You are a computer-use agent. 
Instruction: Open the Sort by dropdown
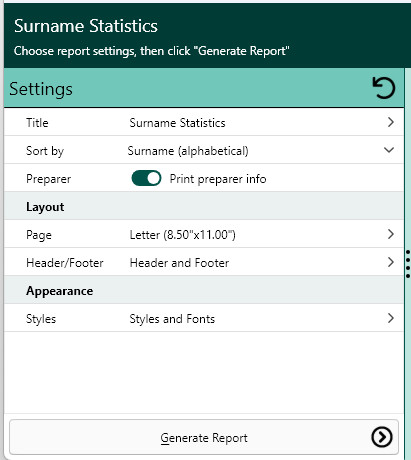pos(389,150)
